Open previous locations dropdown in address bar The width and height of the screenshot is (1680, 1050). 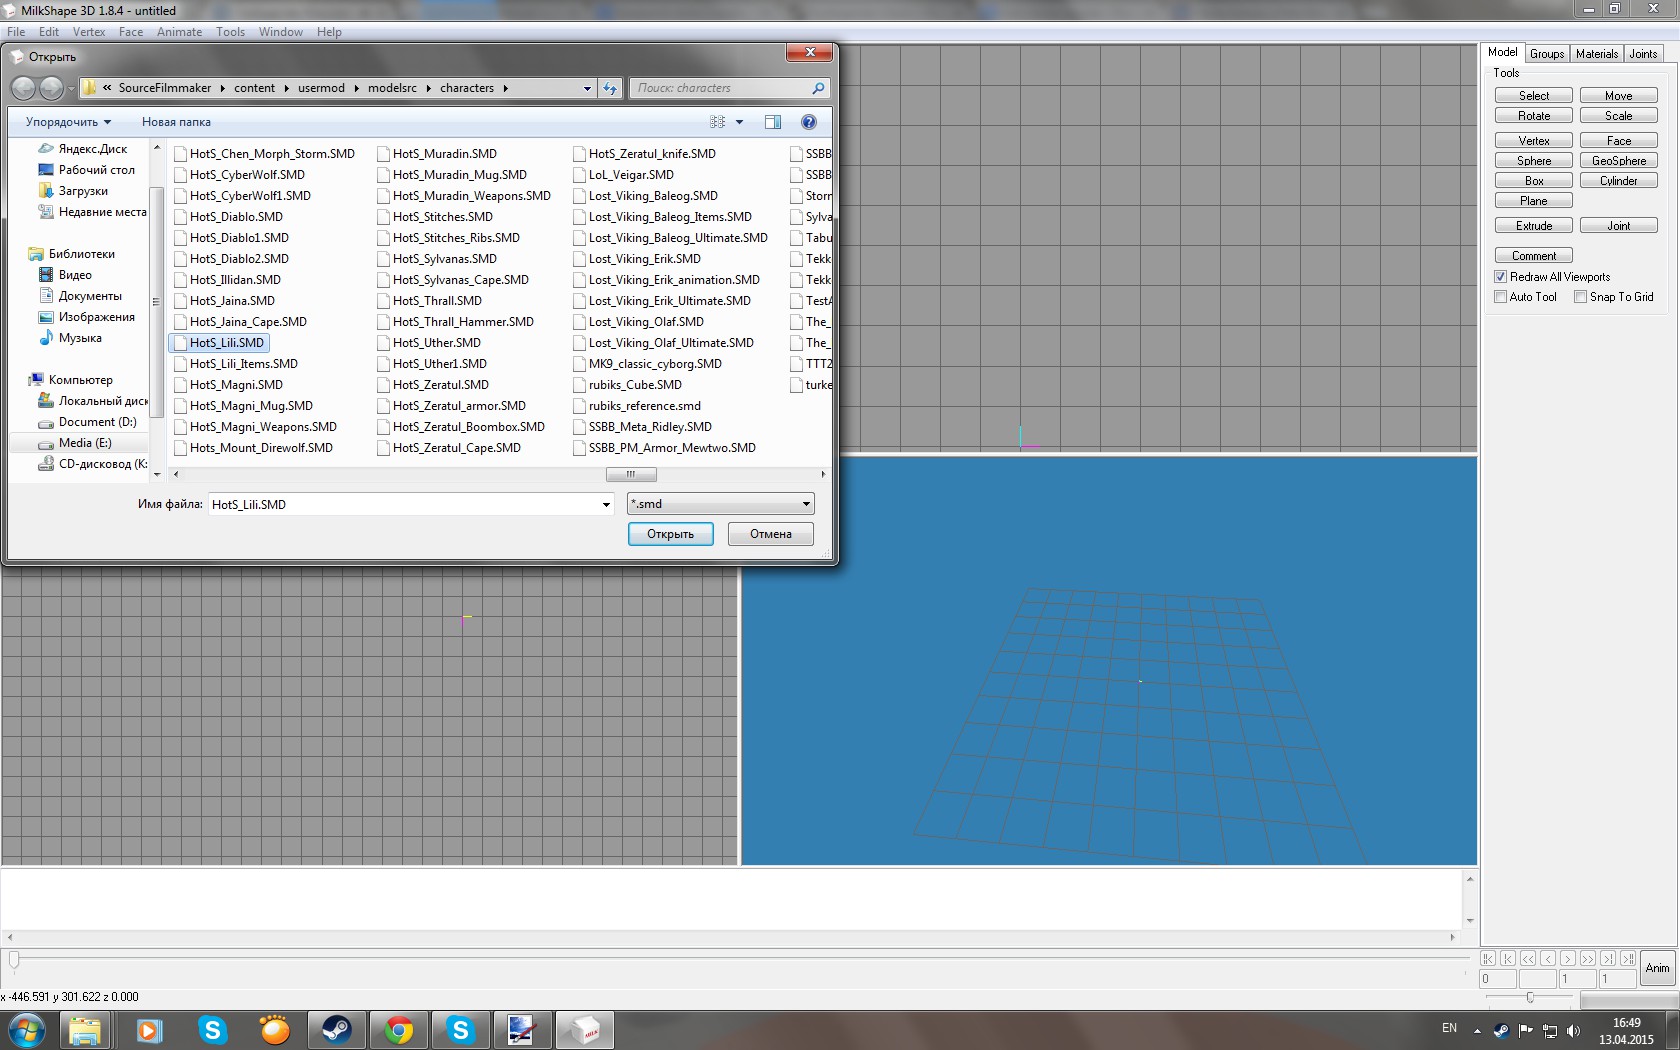tap(587, 88)
